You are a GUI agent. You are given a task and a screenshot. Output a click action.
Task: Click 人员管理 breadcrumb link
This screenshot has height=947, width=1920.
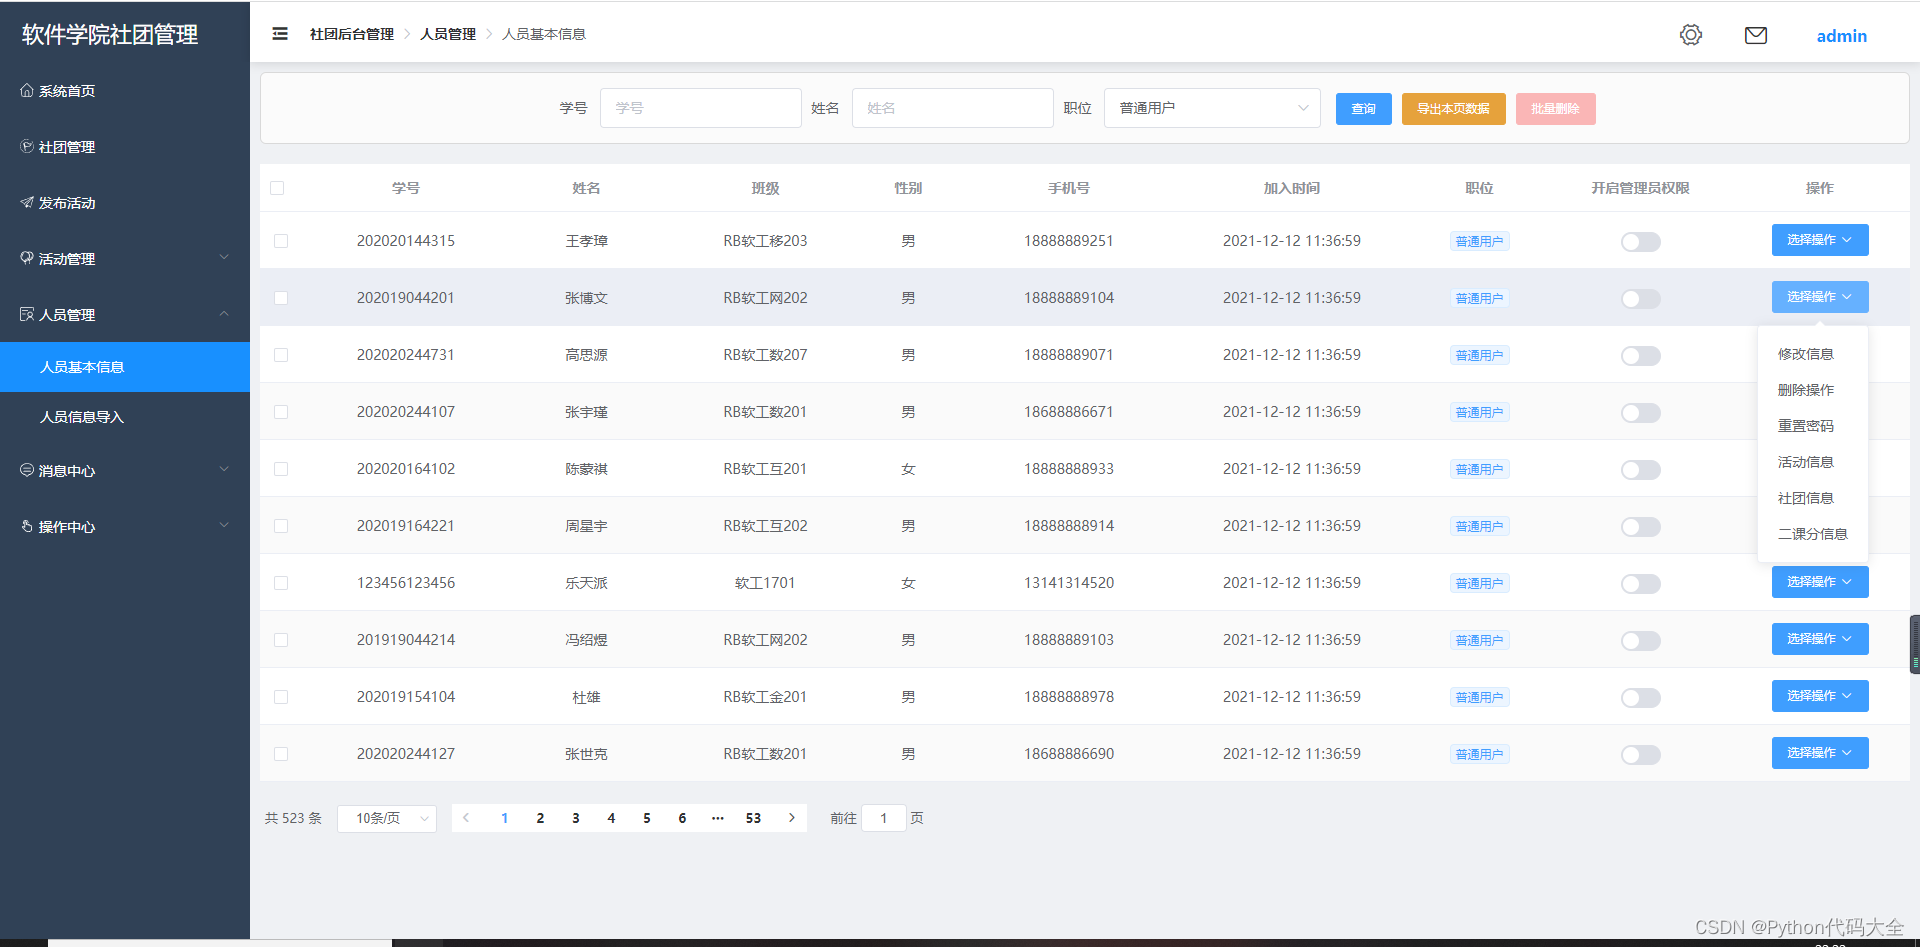[x=448, y=34]
